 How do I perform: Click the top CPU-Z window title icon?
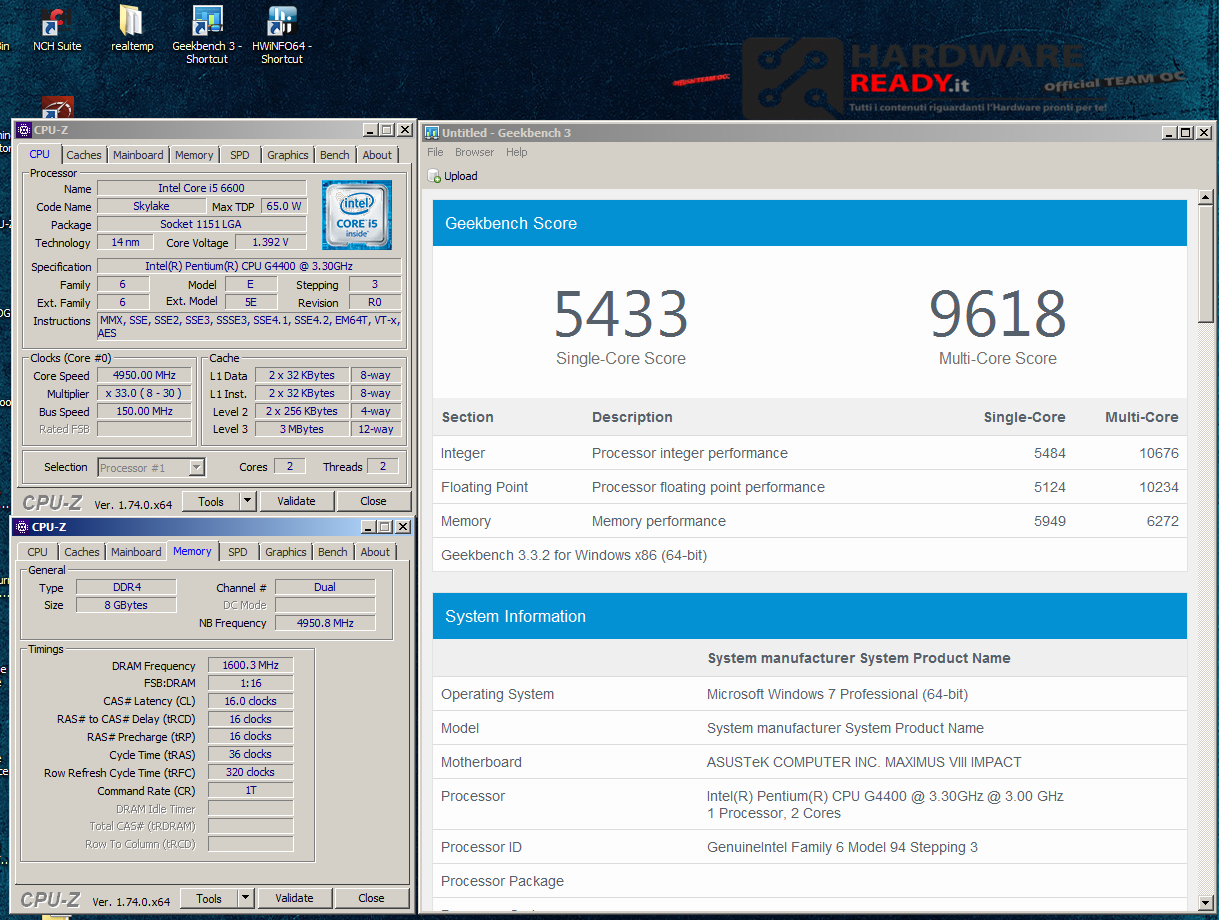pyautogui.click(x=24, y=130)
